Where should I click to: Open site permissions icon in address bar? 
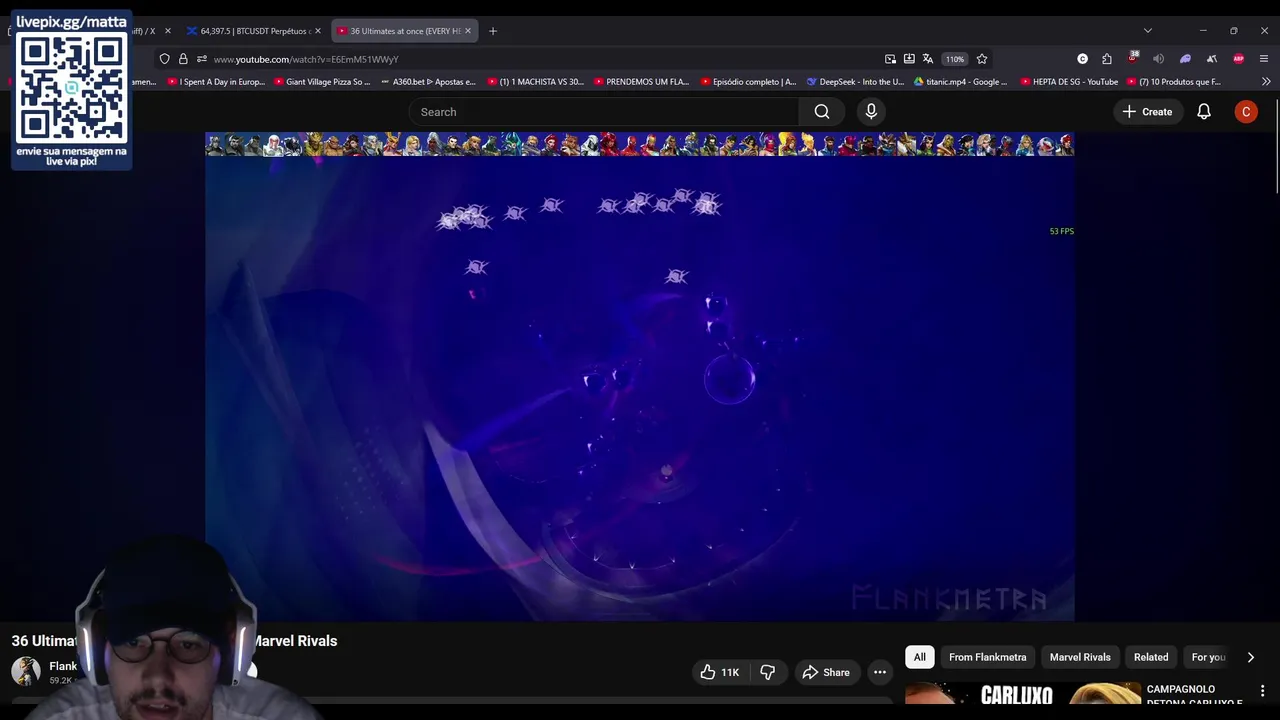(201, 59)
